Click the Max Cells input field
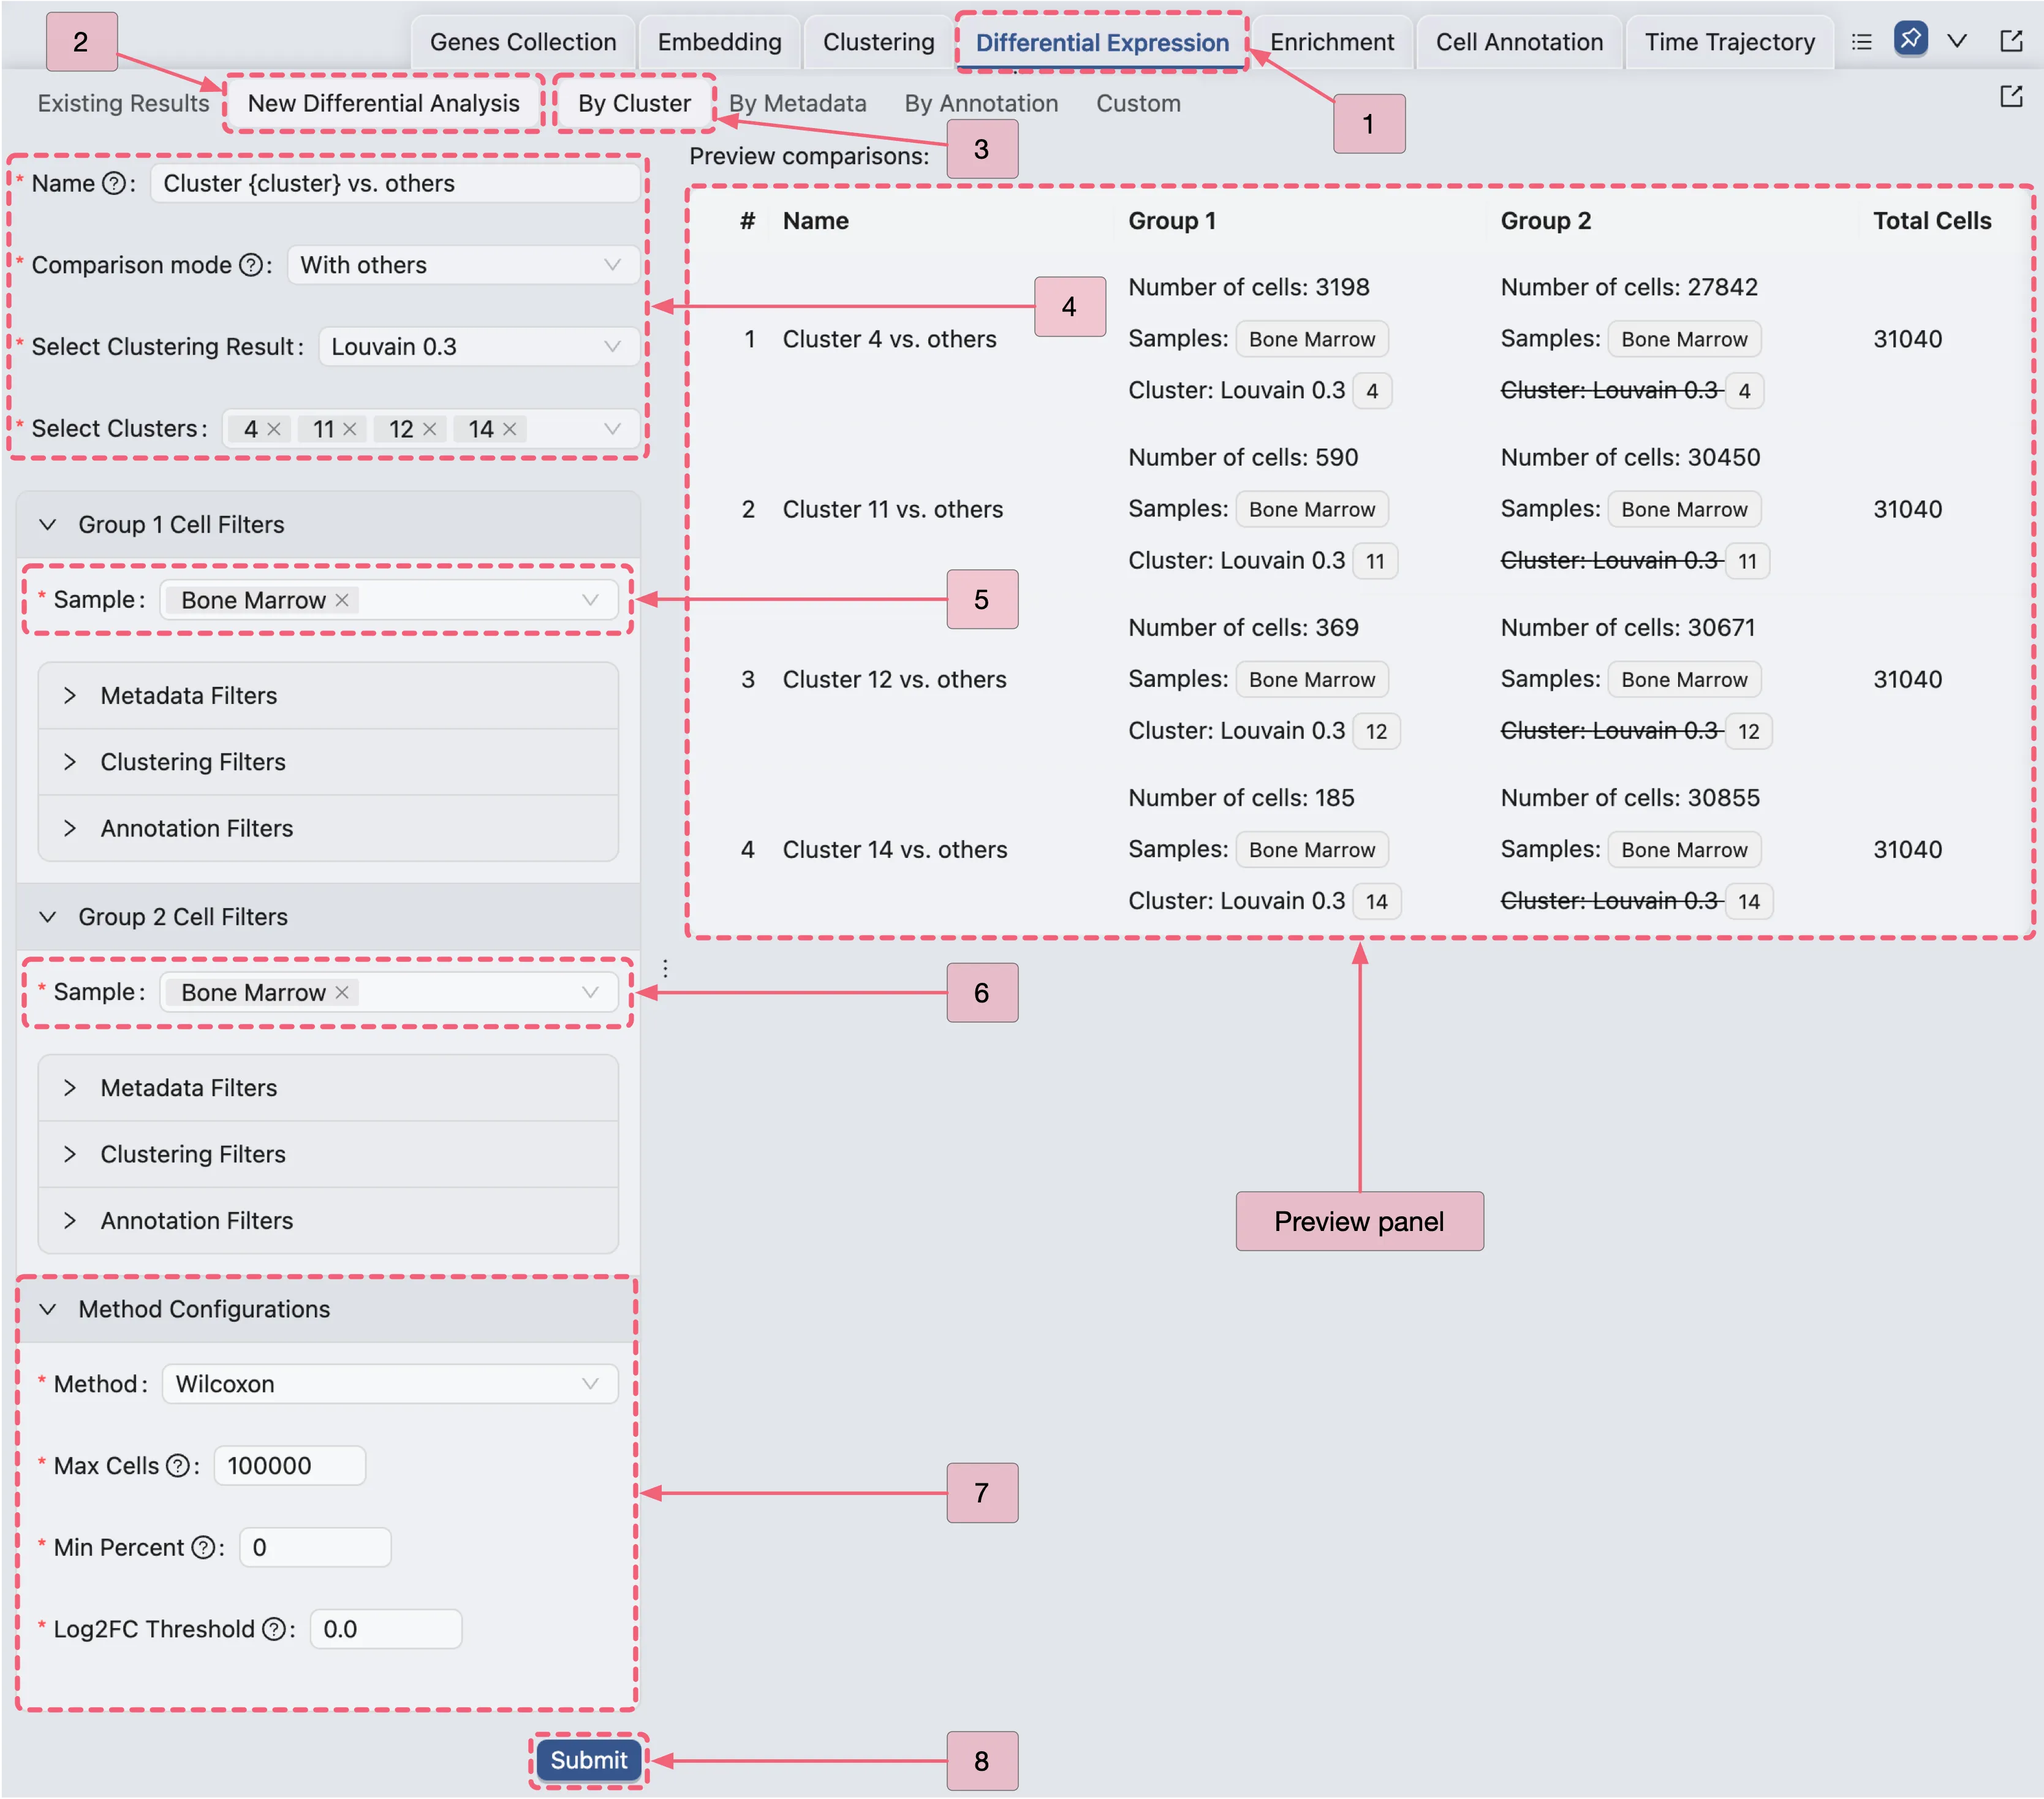 point(288,1466)
